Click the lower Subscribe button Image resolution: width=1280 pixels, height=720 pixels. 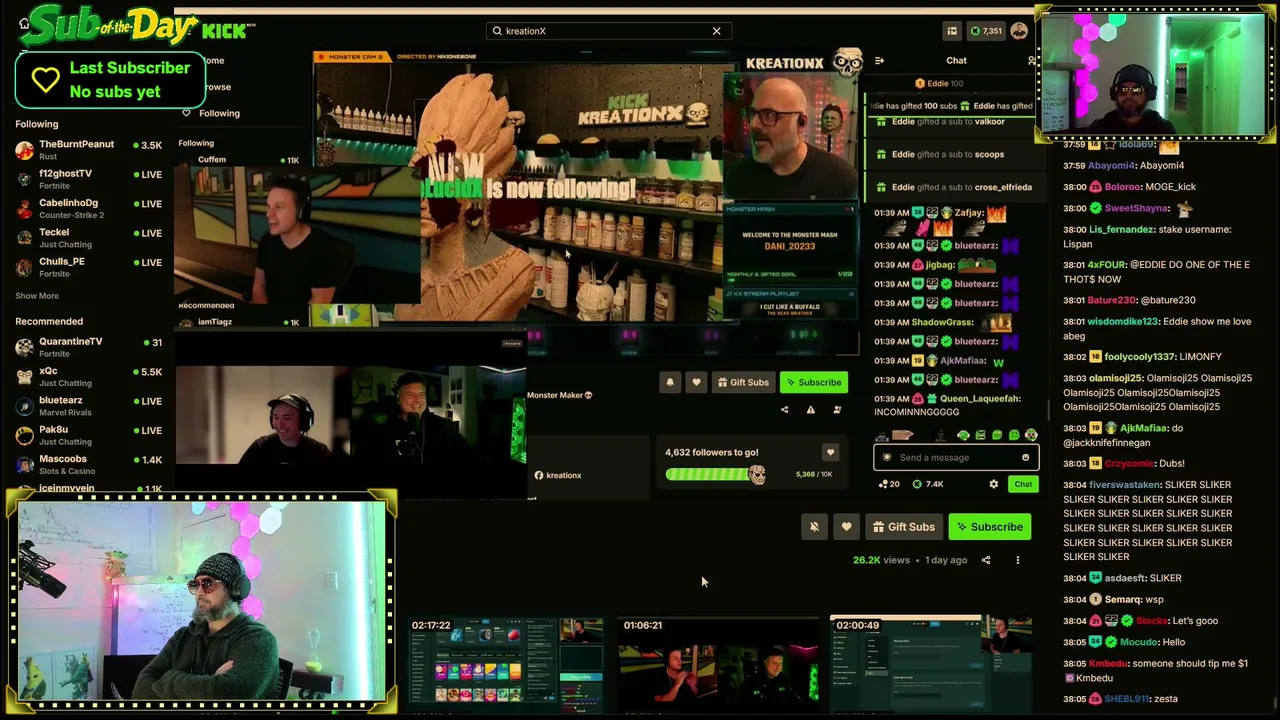coord(989,527)
